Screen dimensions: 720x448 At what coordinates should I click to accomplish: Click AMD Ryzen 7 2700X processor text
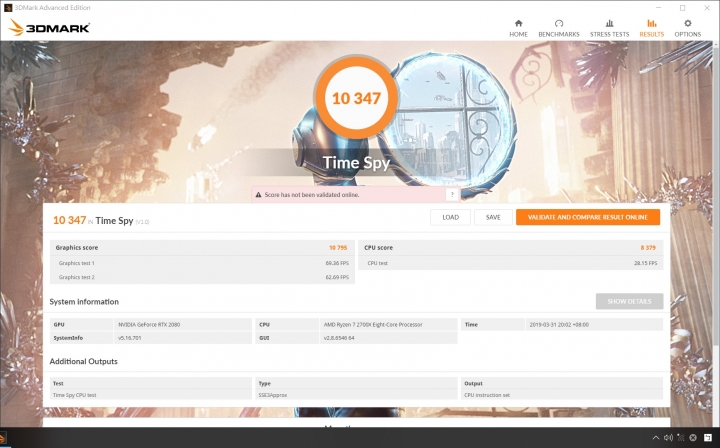pos(373,325)
